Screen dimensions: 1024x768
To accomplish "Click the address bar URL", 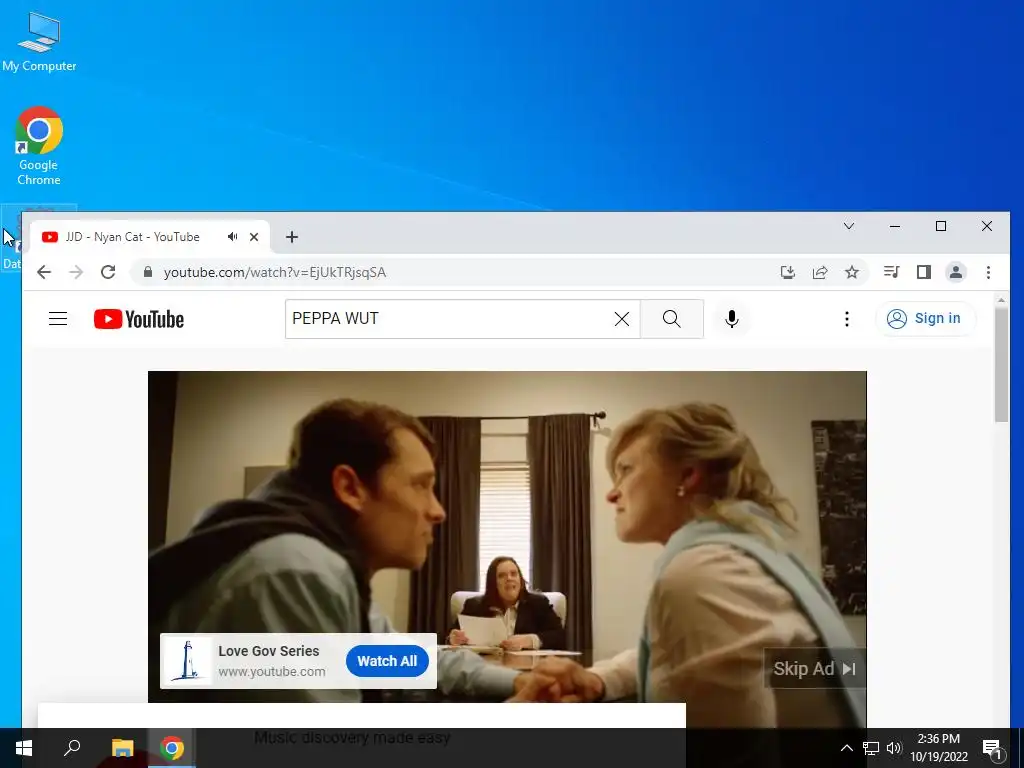I will 275,272.
